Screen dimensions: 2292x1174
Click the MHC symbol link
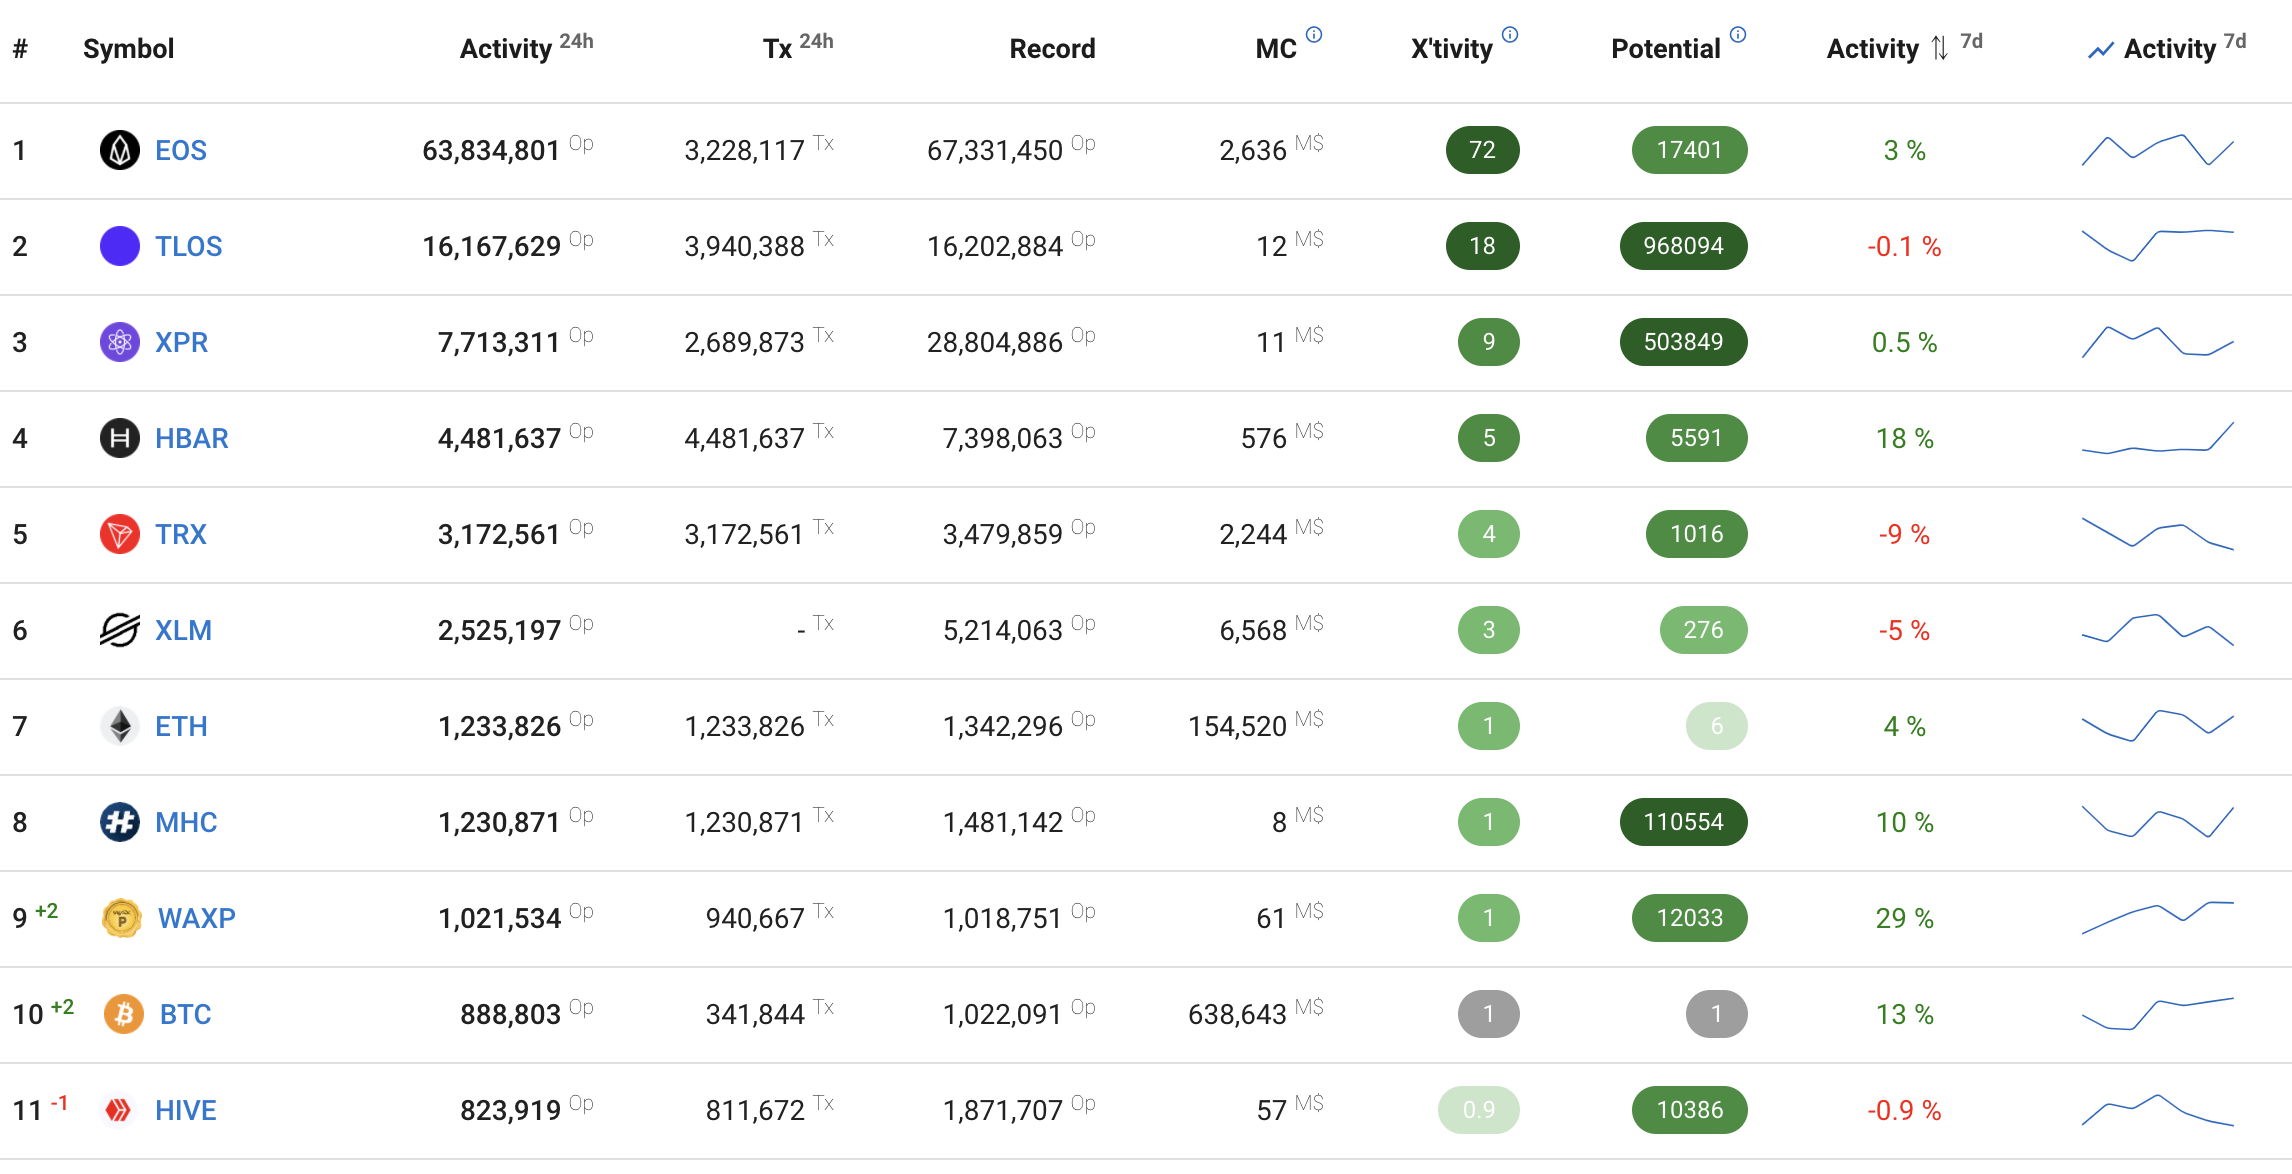coord(185,822)
